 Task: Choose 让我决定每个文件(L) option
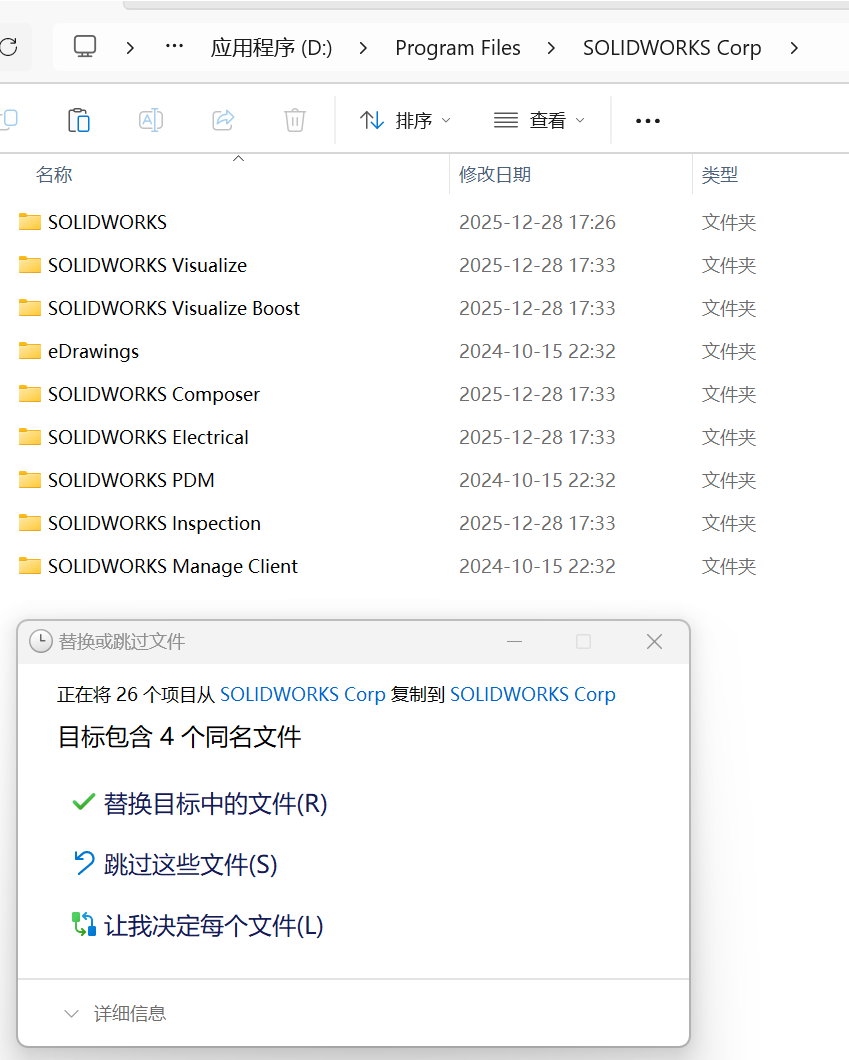point(197,925)
